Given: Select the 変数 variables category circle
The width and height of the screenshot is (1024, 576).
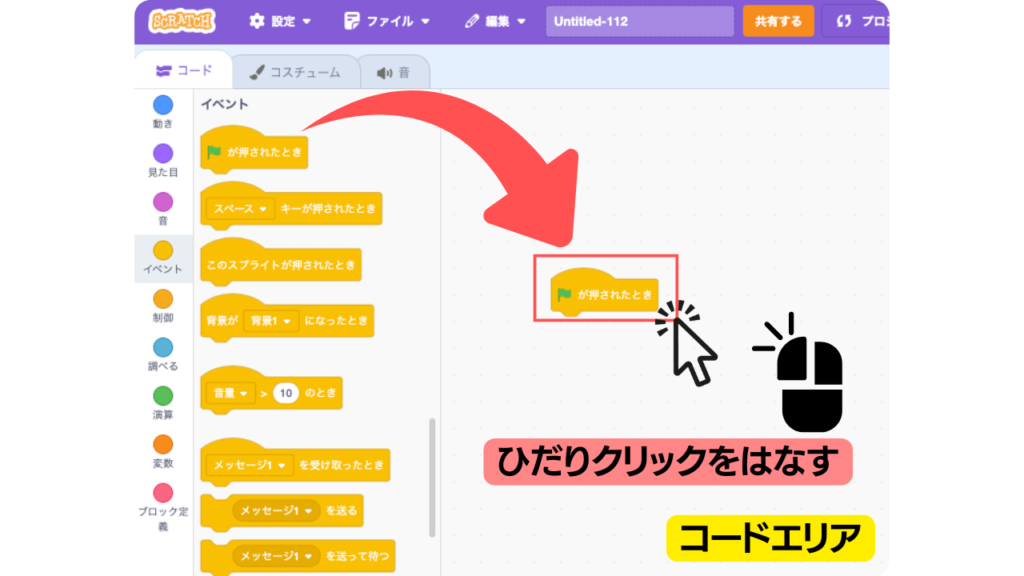Looking at the screenshot, I should click(x=163, y=444).
